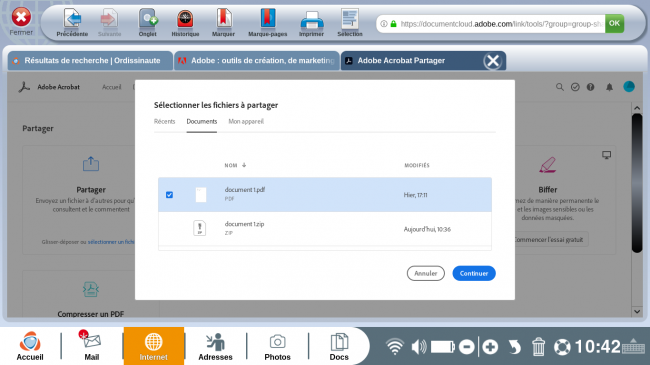Viewport: 650px width, 365px height.
Task: Click the page scrollbar down arrow
Action: (x=637, y=311)
